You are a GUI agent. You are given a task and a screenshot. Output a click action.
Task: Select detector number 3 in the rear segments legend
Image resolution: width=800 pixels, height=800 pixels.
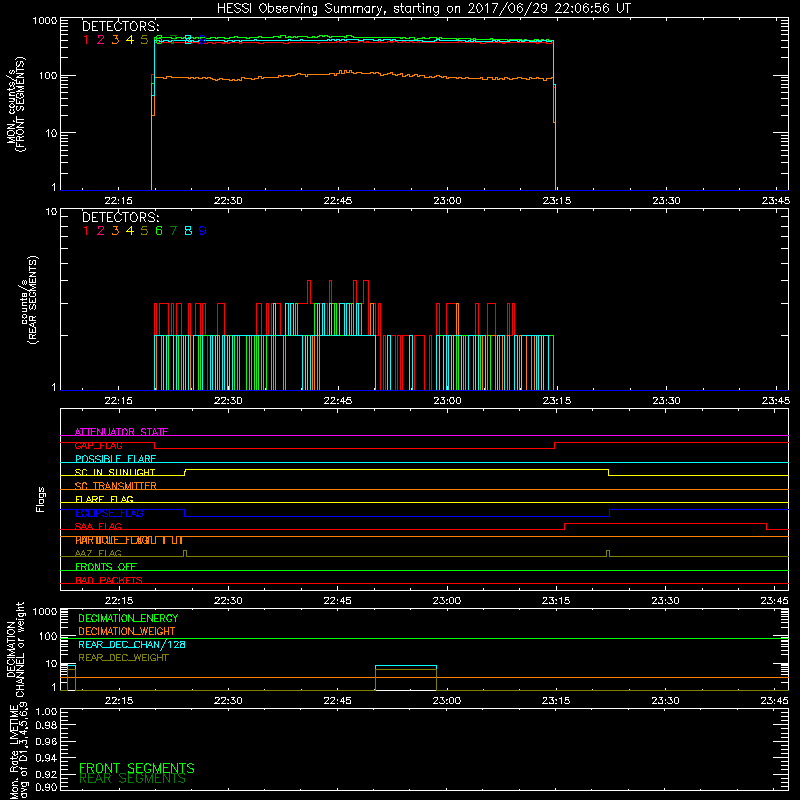tap(115, 231)
